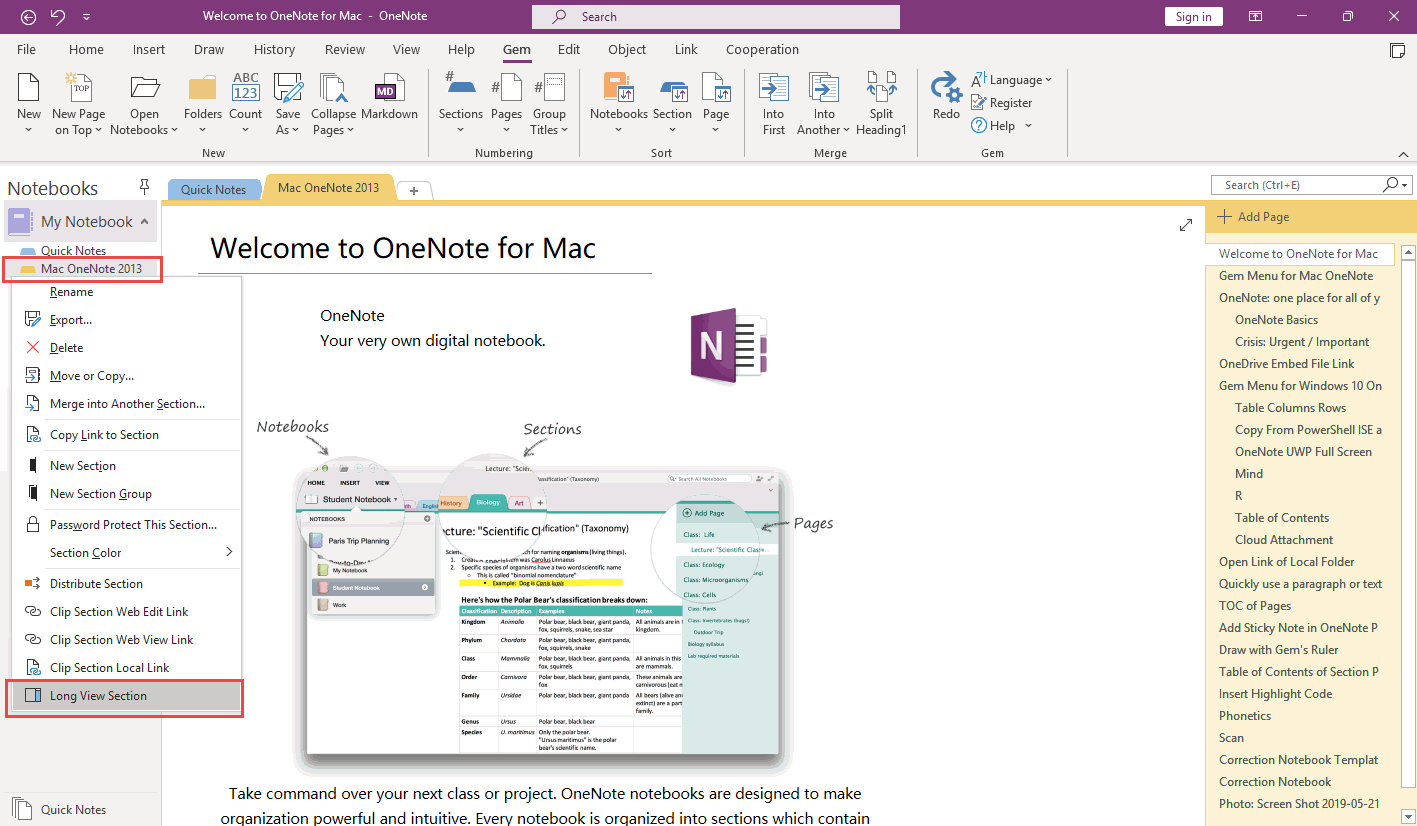
Task: Click the Redo gear icon
Action: [x=946, y=88]
